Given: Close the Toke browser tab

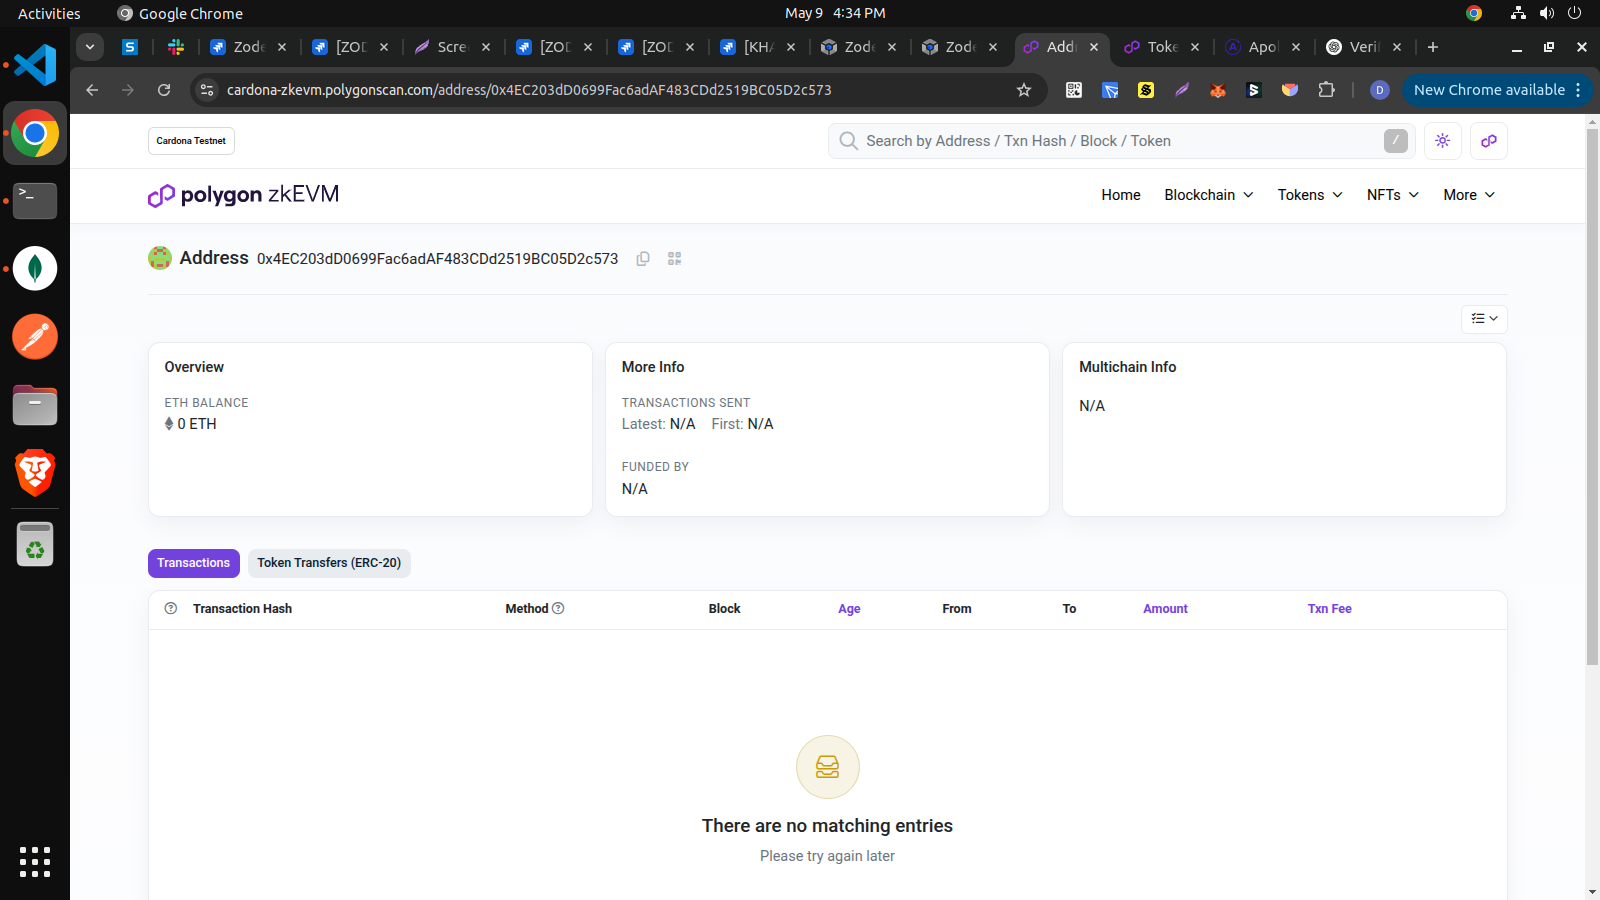Looking at the screenshot, I should 1195,47.
